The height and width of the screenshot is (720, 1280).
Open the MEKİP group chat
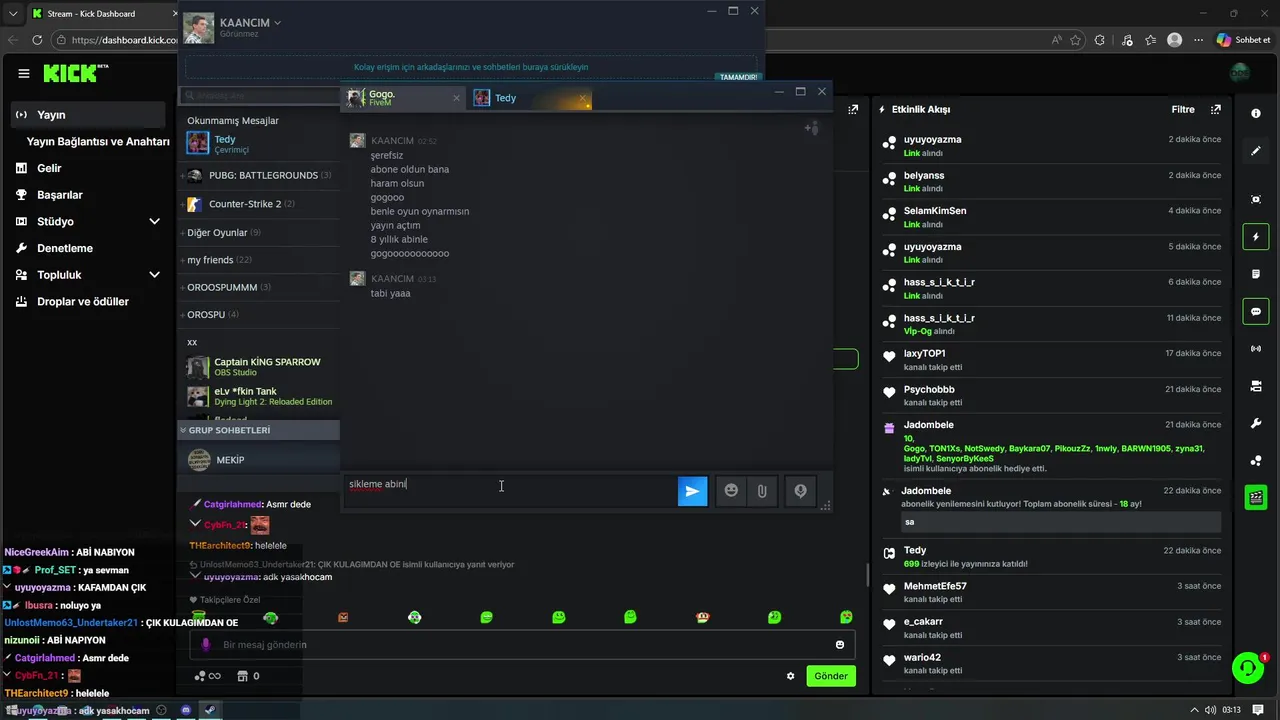(x=258, y=460)
